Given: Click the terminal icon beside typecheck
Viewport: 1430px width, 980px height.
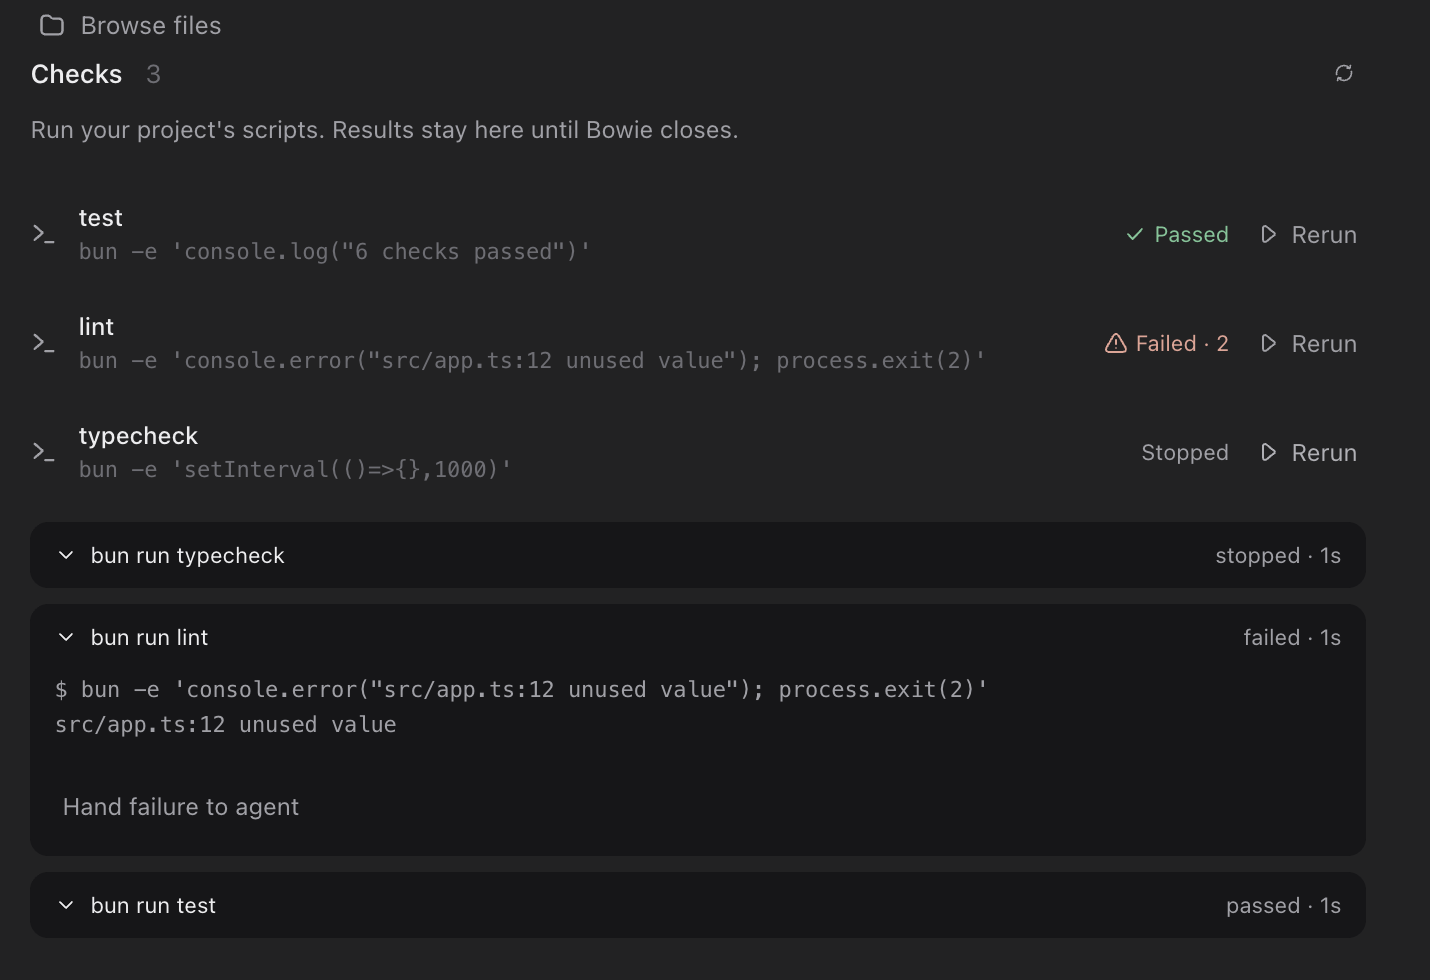Looking at the screenshot, I should pos(43,452).
